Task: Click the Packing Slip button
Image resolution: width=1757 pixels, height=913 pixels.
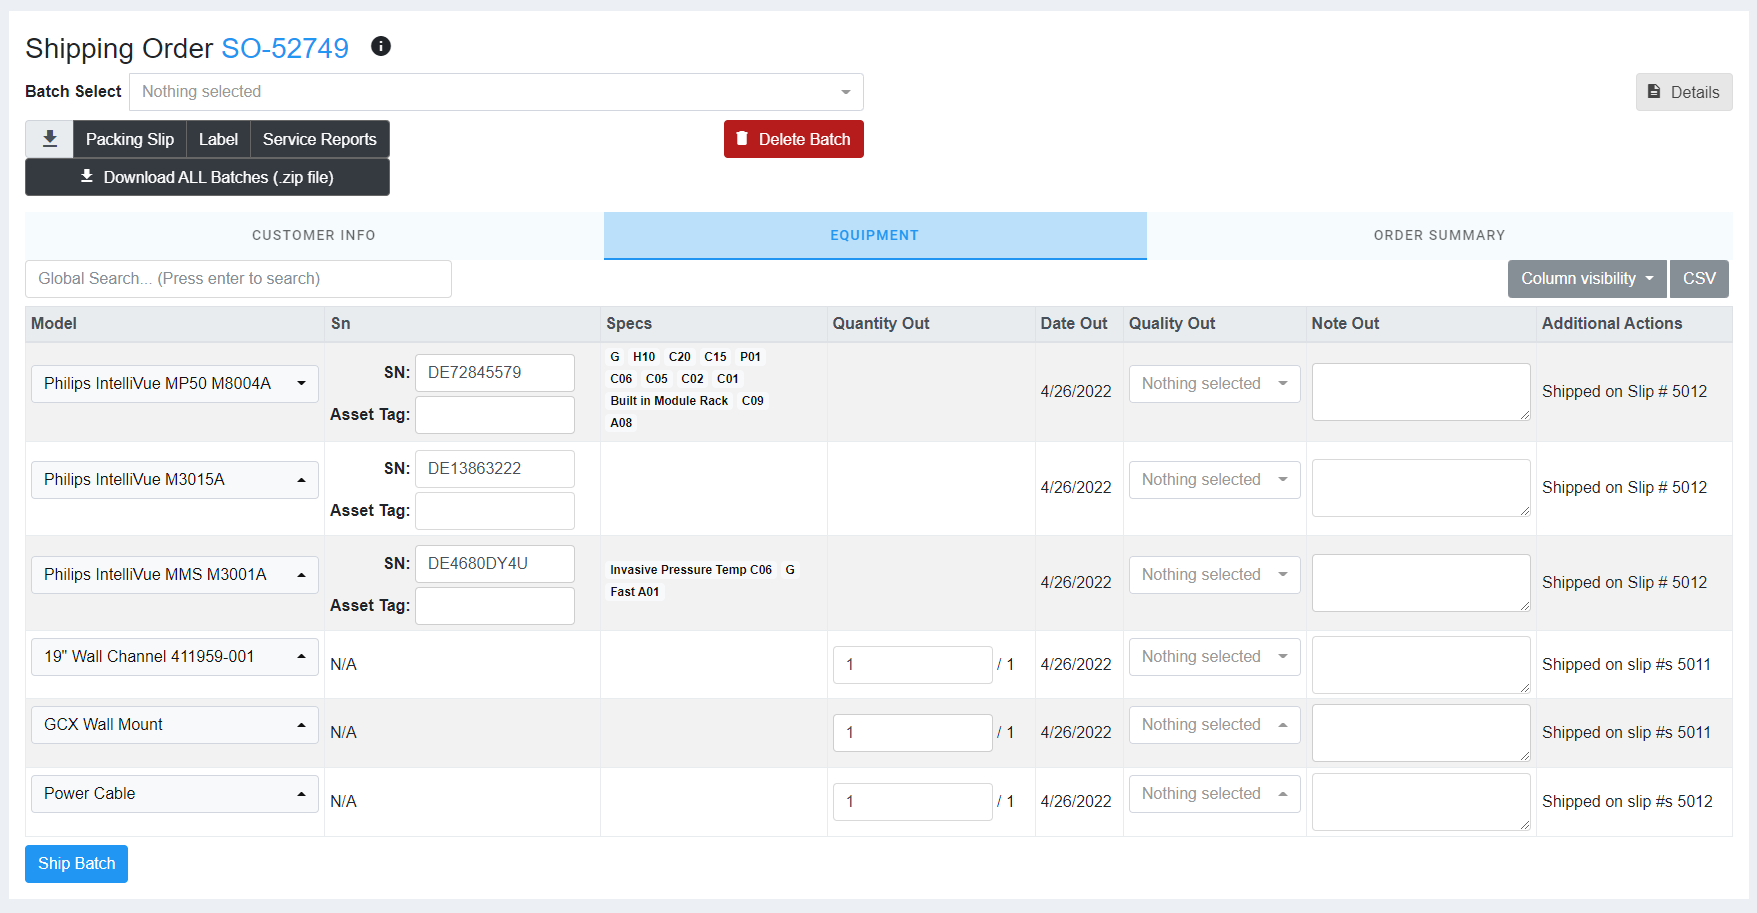Action: tap(130, 139)
